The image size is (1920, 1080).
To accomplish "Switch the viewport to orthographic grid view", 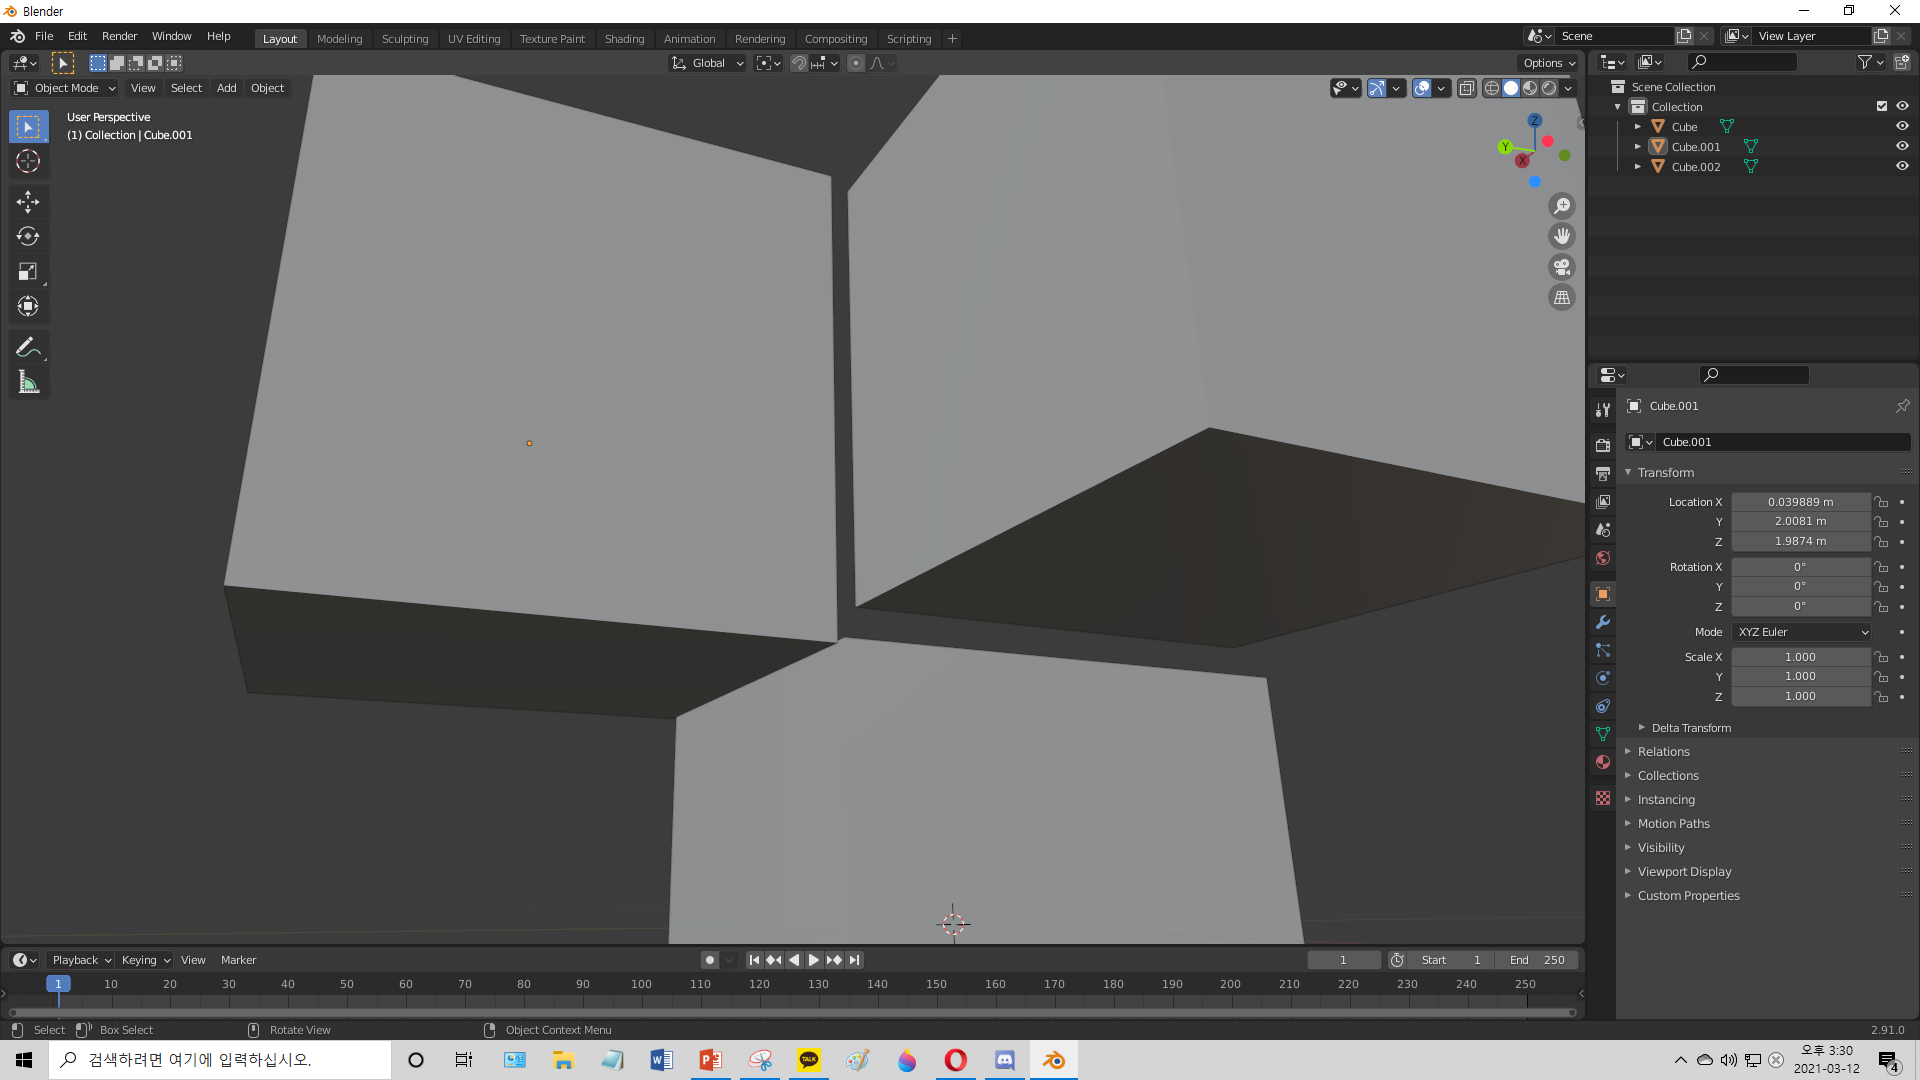I will coord(1562,298).
